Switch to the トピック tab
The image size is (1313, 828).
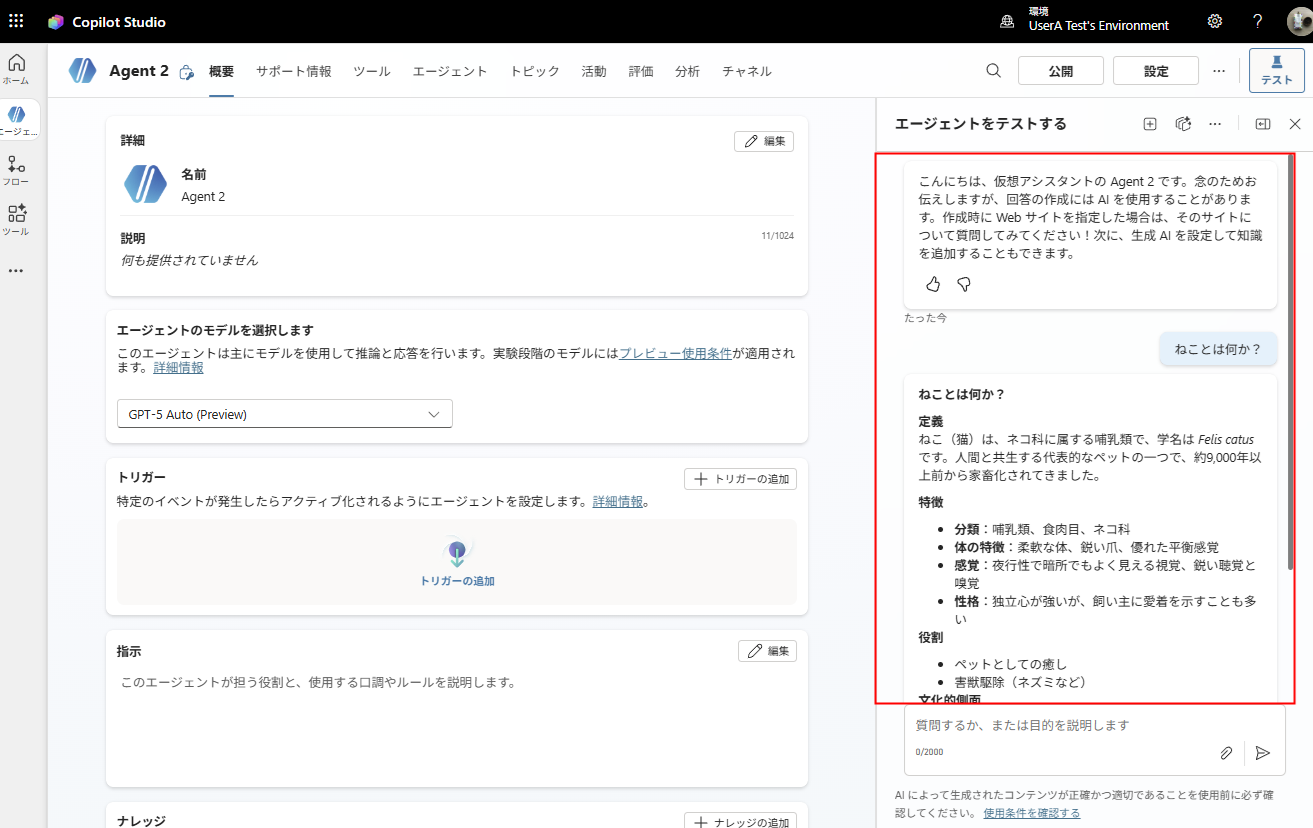[534, 71]
